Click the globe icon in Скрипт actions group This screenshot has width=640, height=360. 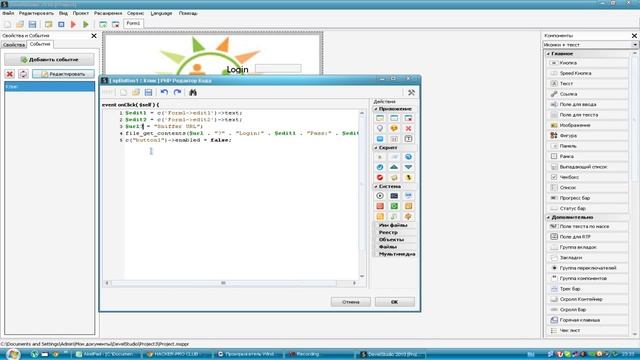(408, 157)
